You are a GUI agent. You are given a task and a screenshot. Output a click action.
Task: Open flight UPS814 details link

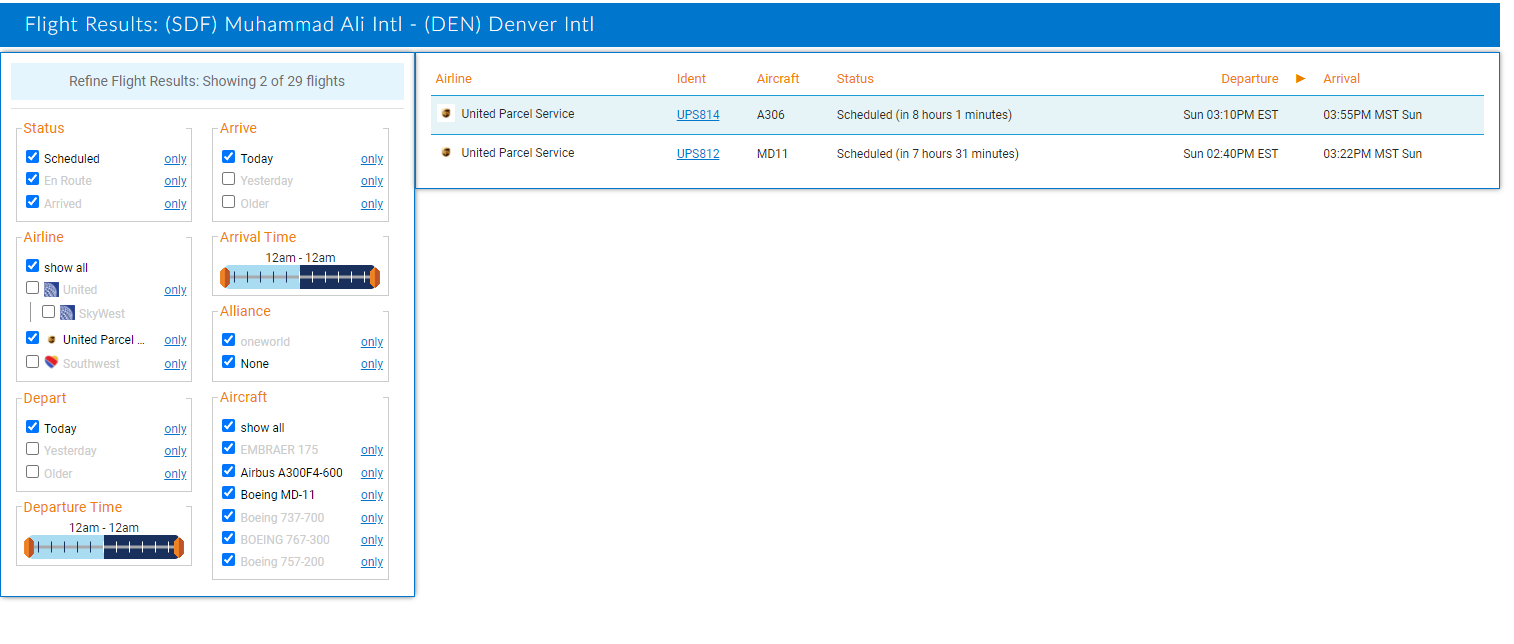coord(698,115)
